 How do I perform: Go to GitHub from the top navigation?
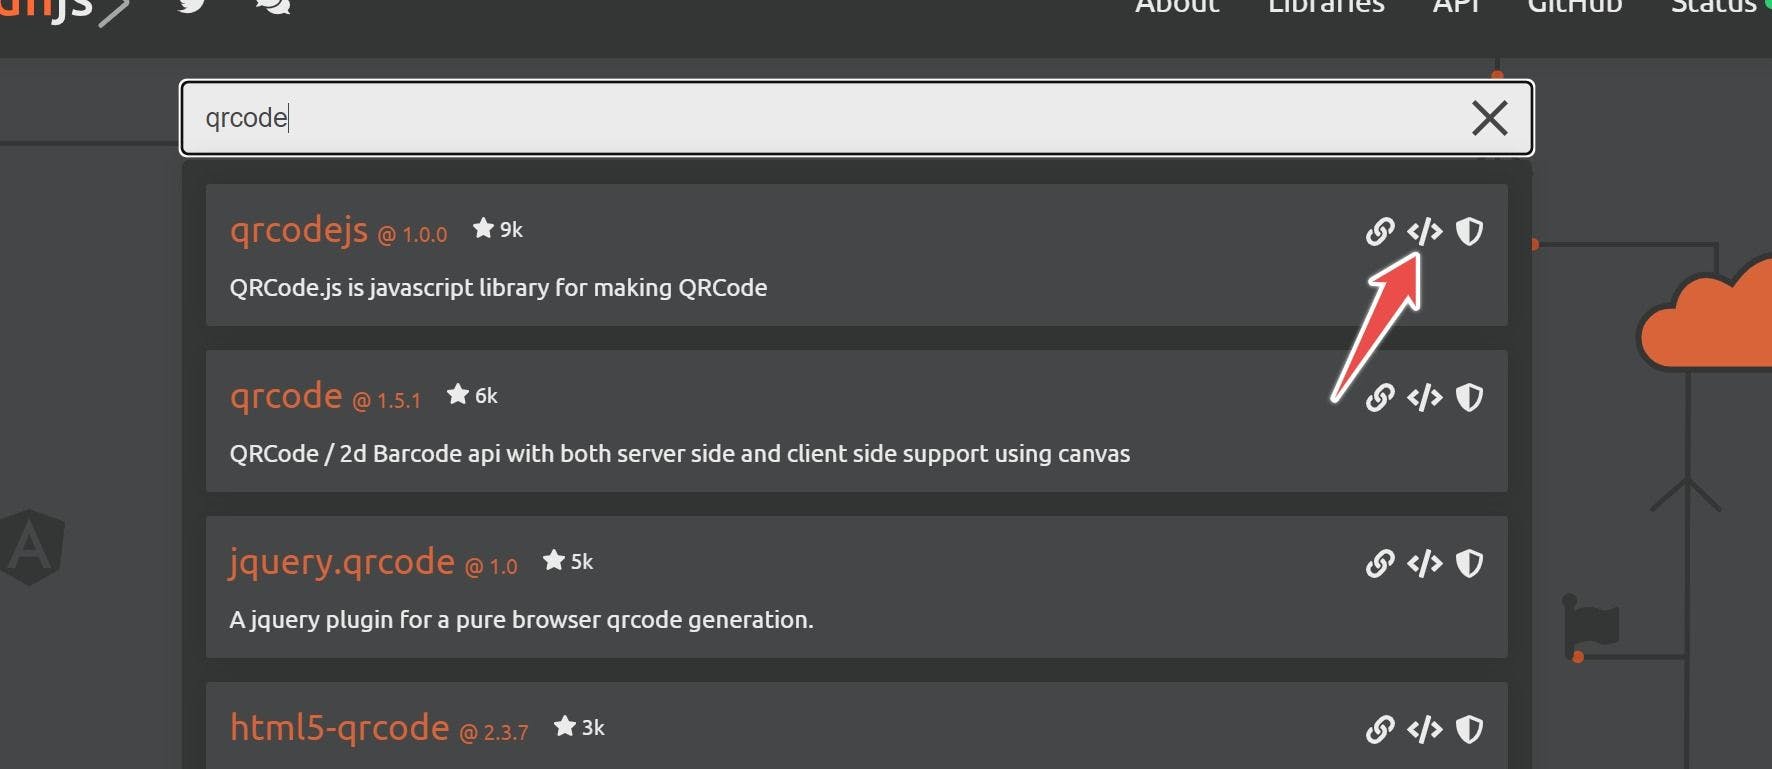coord(1574,7)
